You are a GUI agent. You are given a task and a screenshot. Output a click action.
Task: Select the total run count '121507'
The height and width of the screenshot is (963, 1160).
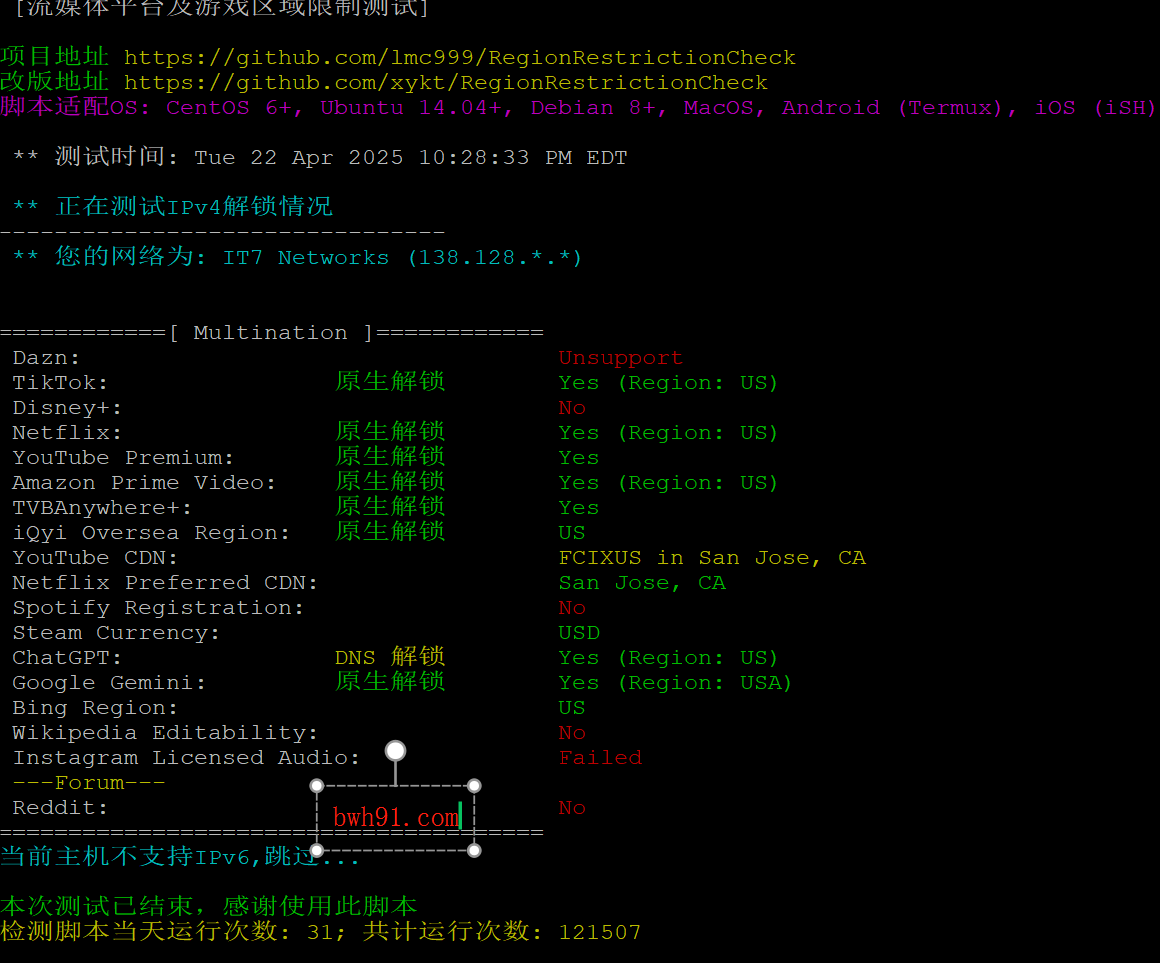click(600, 932)
